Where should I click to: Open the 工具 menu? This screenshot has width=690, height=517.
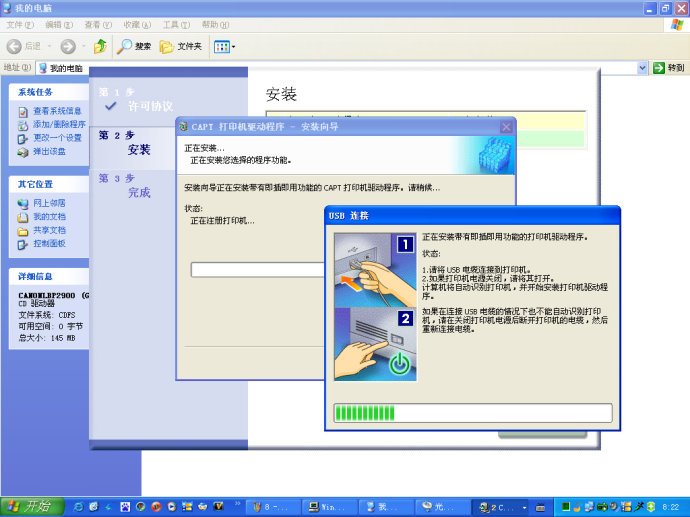click(176, 24)
